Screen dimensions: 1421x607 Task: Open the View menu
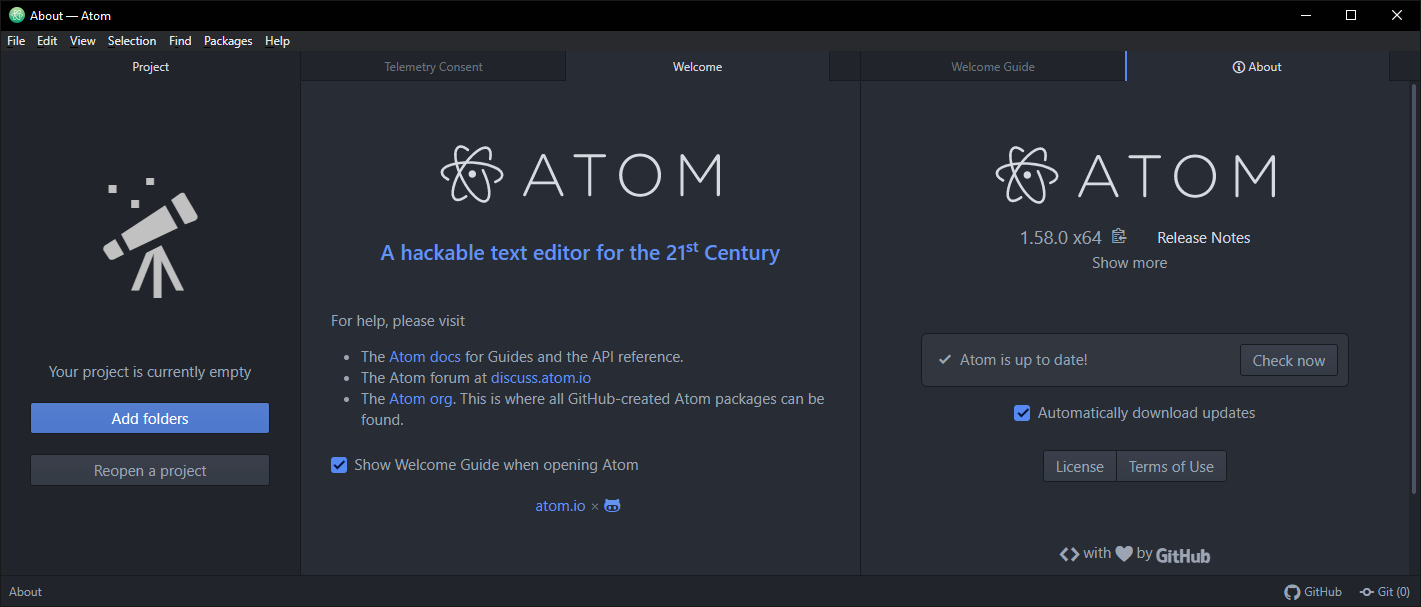[83, 41]
